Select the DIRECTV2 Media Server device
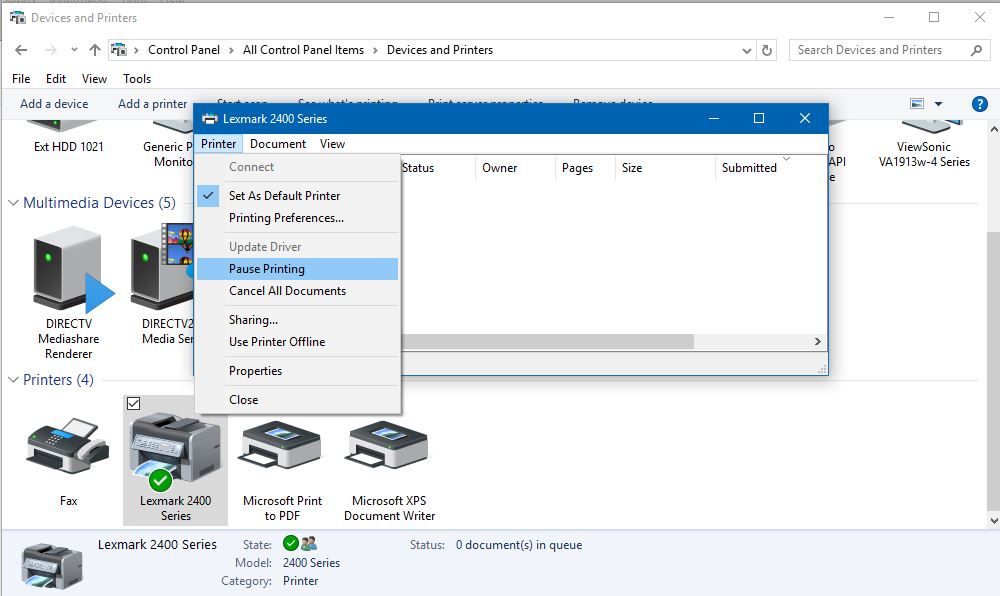Image resolution: width=1000 pixels, height=596 pixels. (162, 266)
